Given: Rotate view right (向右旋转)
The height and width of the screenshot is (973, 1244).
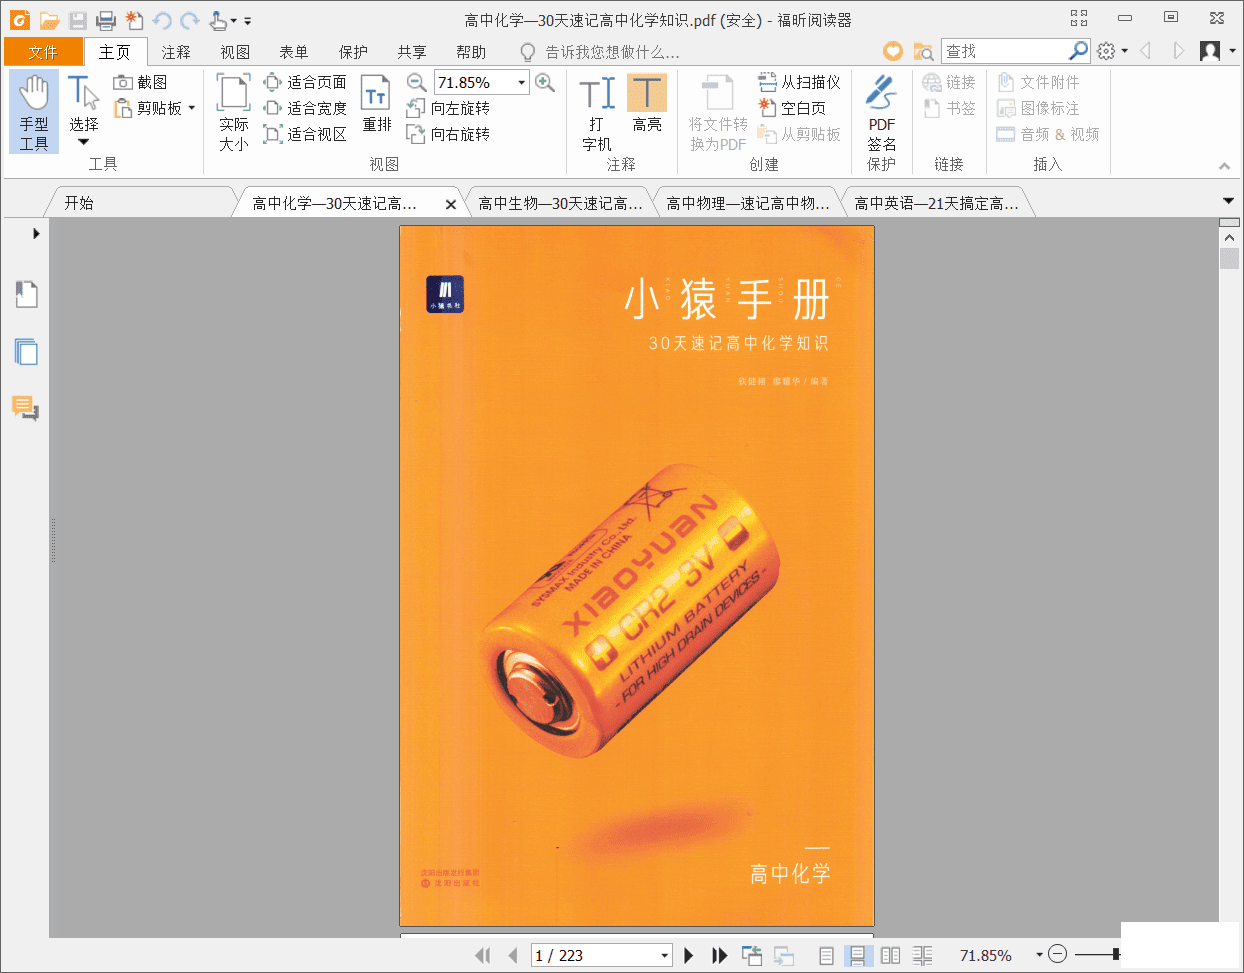Looking at the screenshot, I should click(448, 134).
